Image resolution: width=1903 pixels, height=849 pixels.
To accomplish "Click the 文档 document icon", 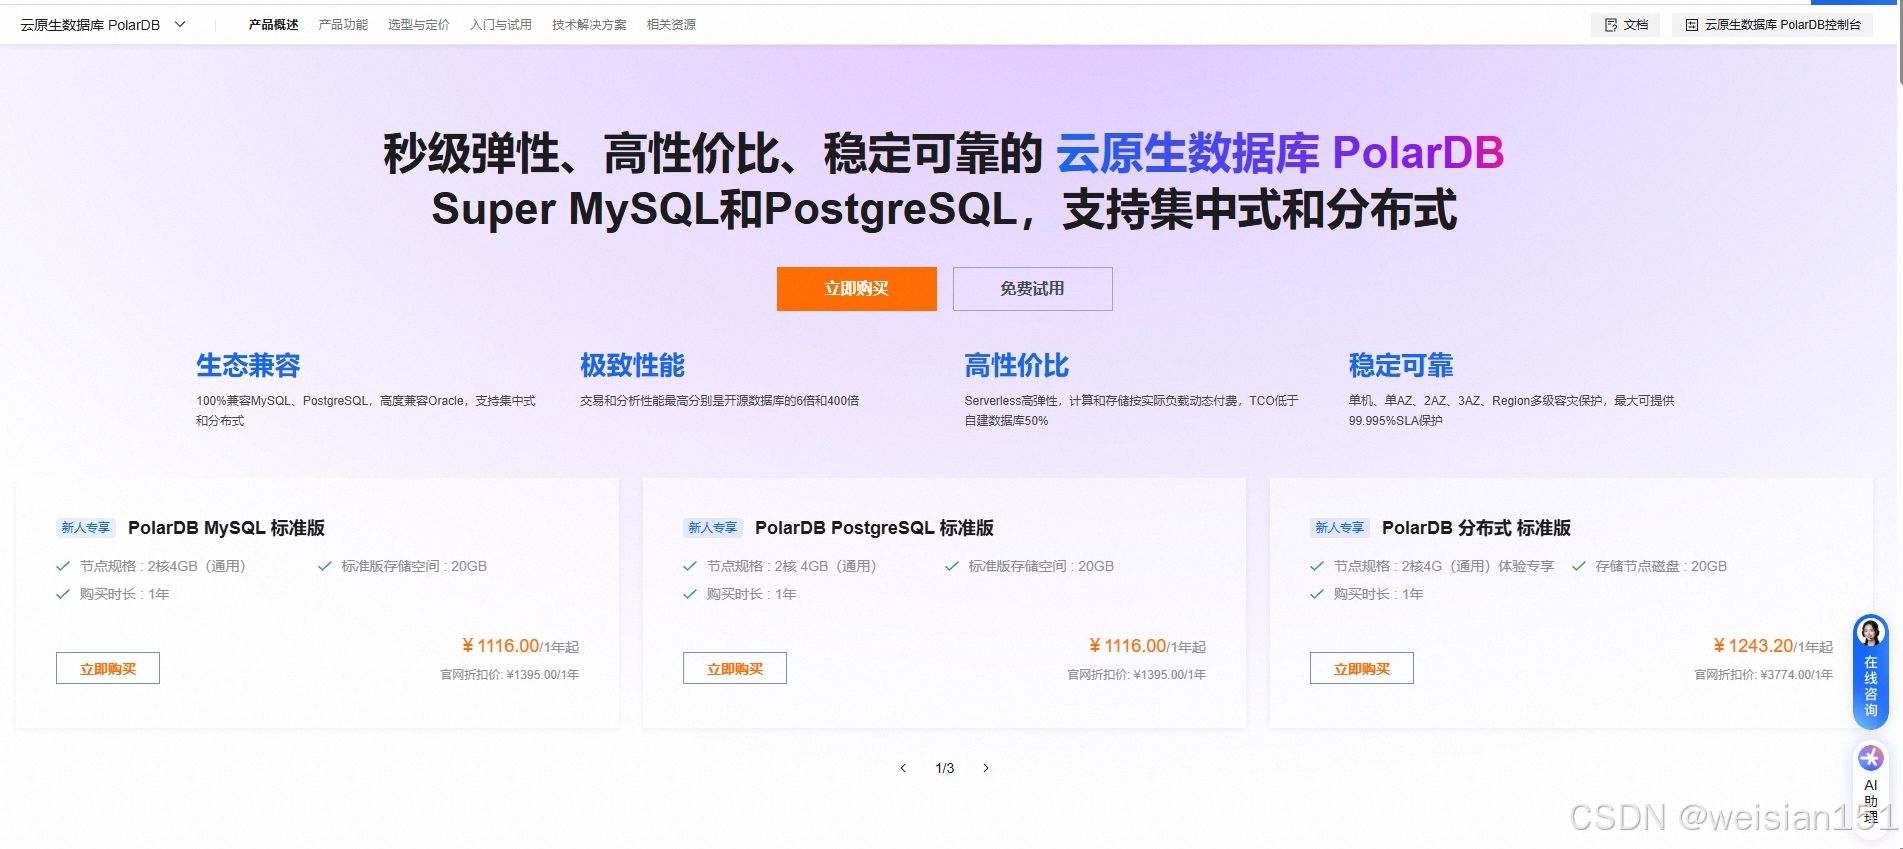I will [1611, 25].
